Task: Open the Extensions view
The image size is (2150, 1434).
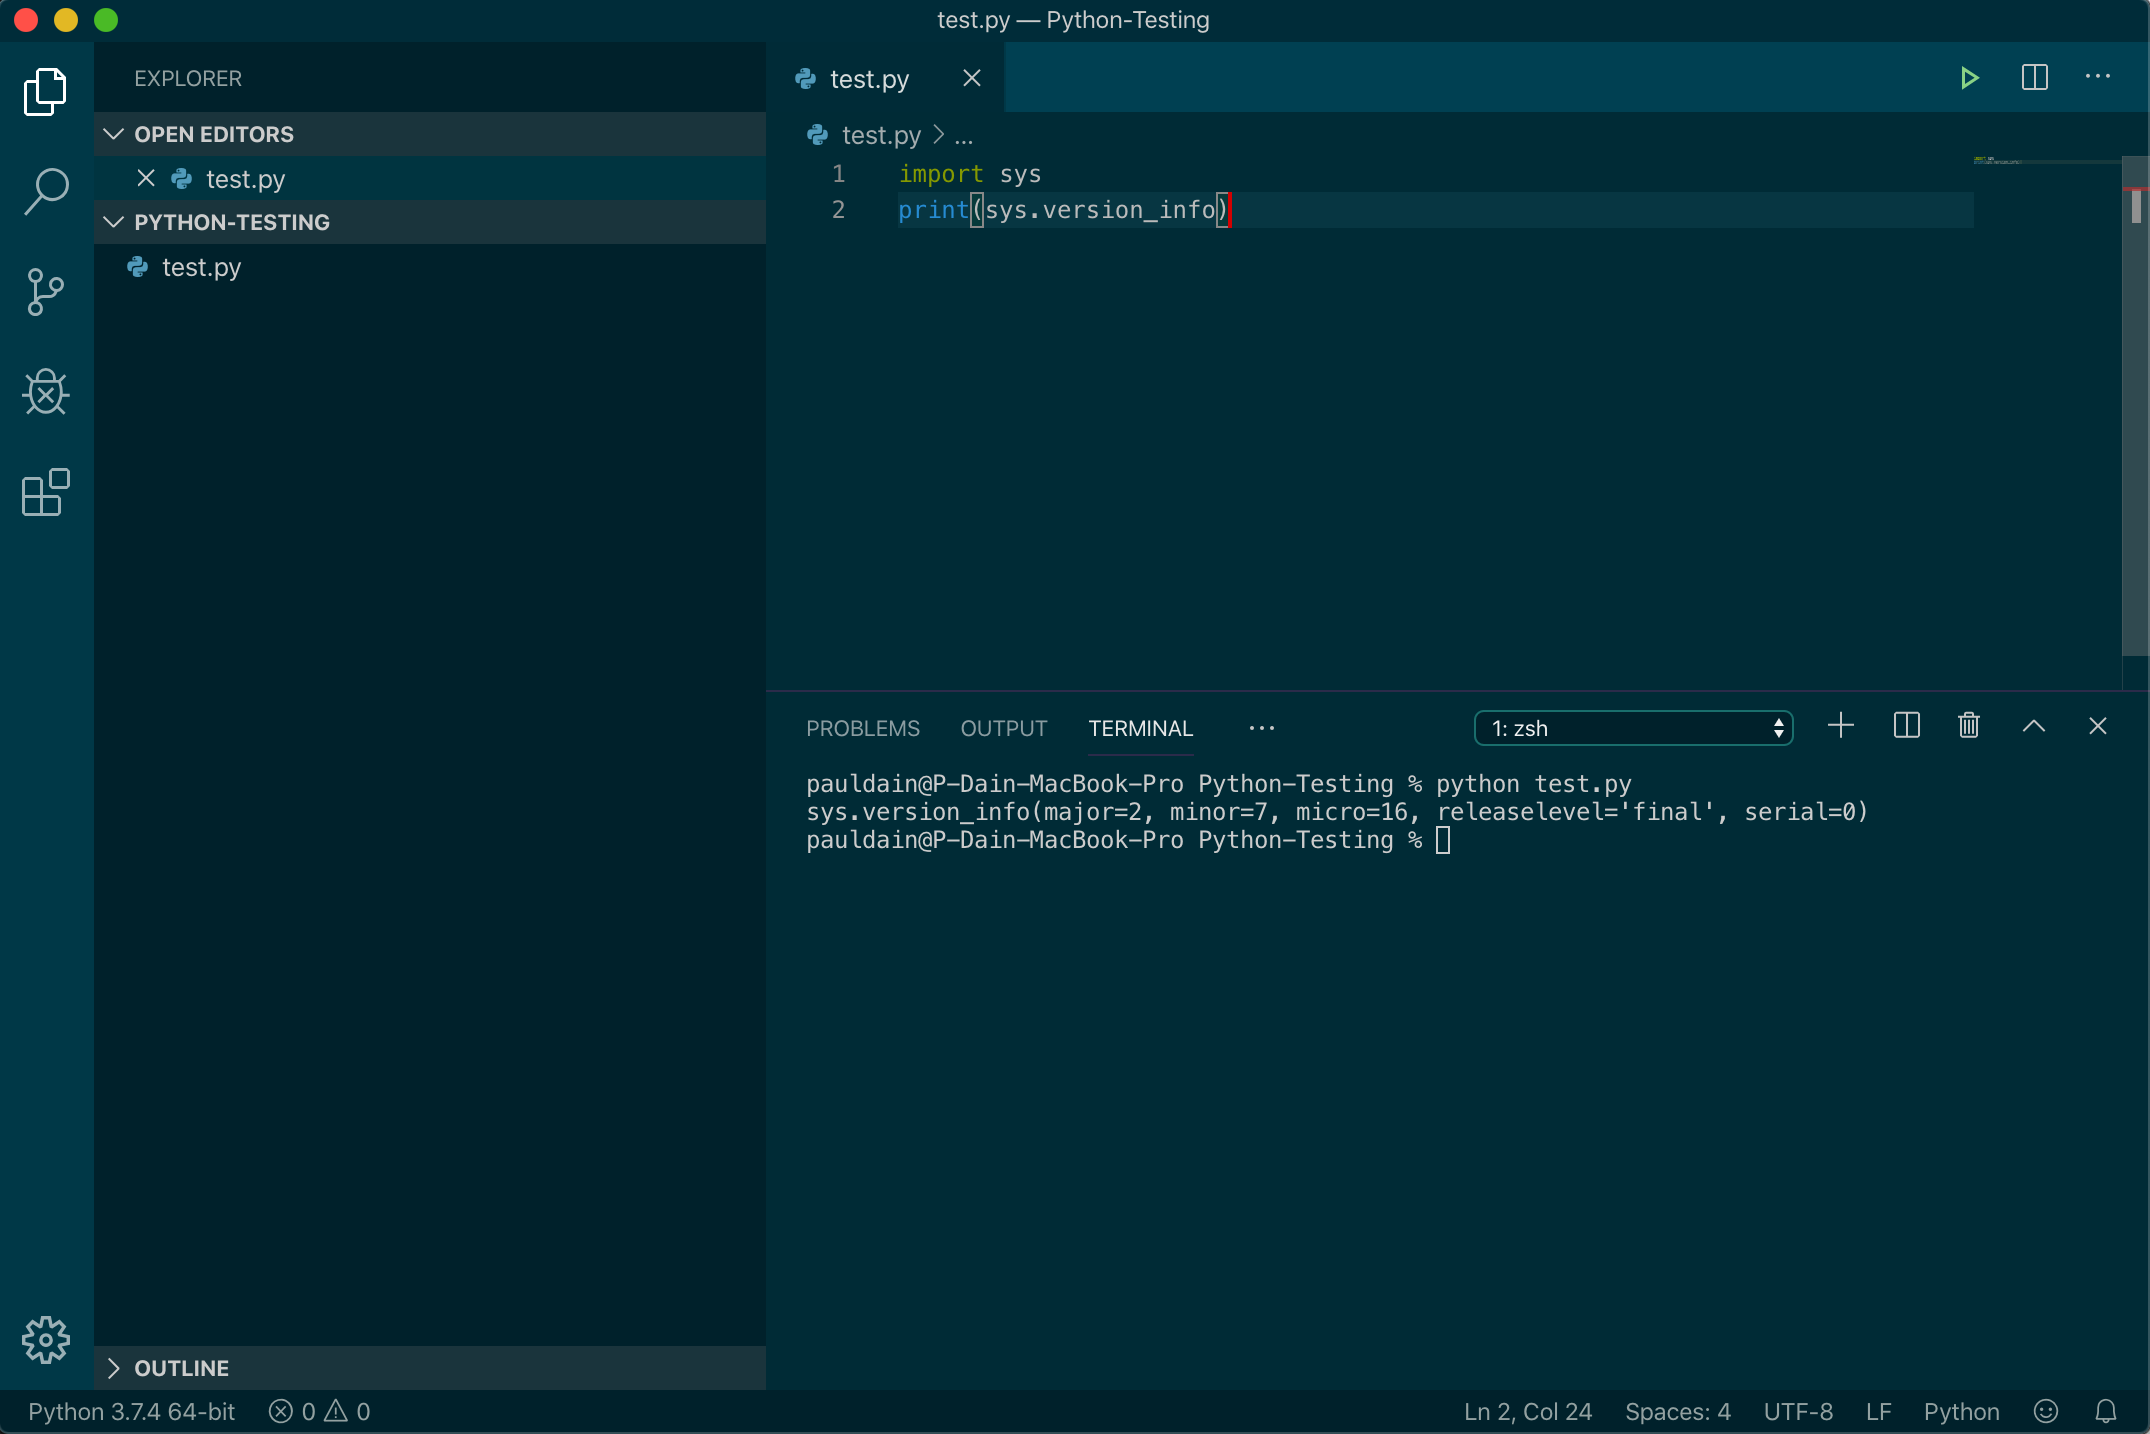Action: (x=45, y=492)
